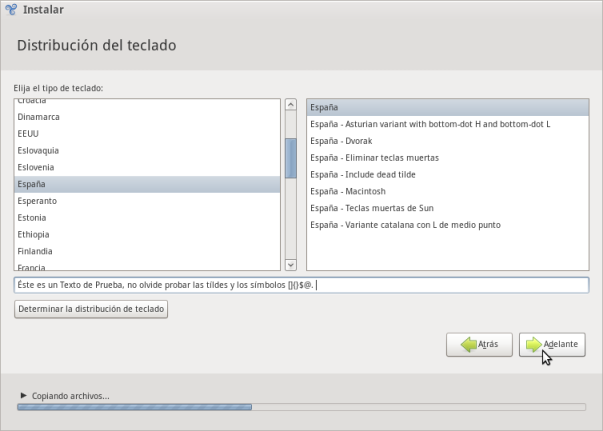Screen dimensions: 603x431
Task: Select Eslovaquia in the country list
Action: 147,151
